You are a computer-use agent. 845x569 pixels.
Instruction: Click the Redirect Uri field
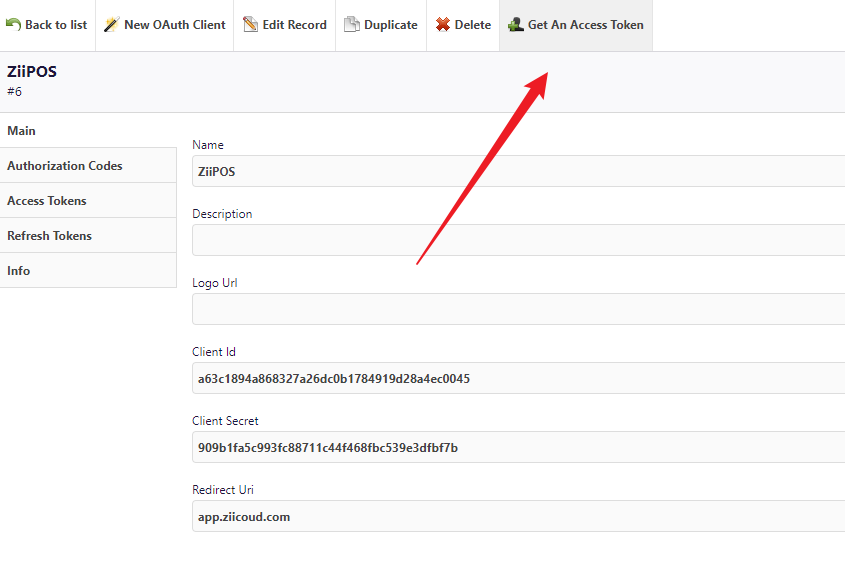point(518,517)
